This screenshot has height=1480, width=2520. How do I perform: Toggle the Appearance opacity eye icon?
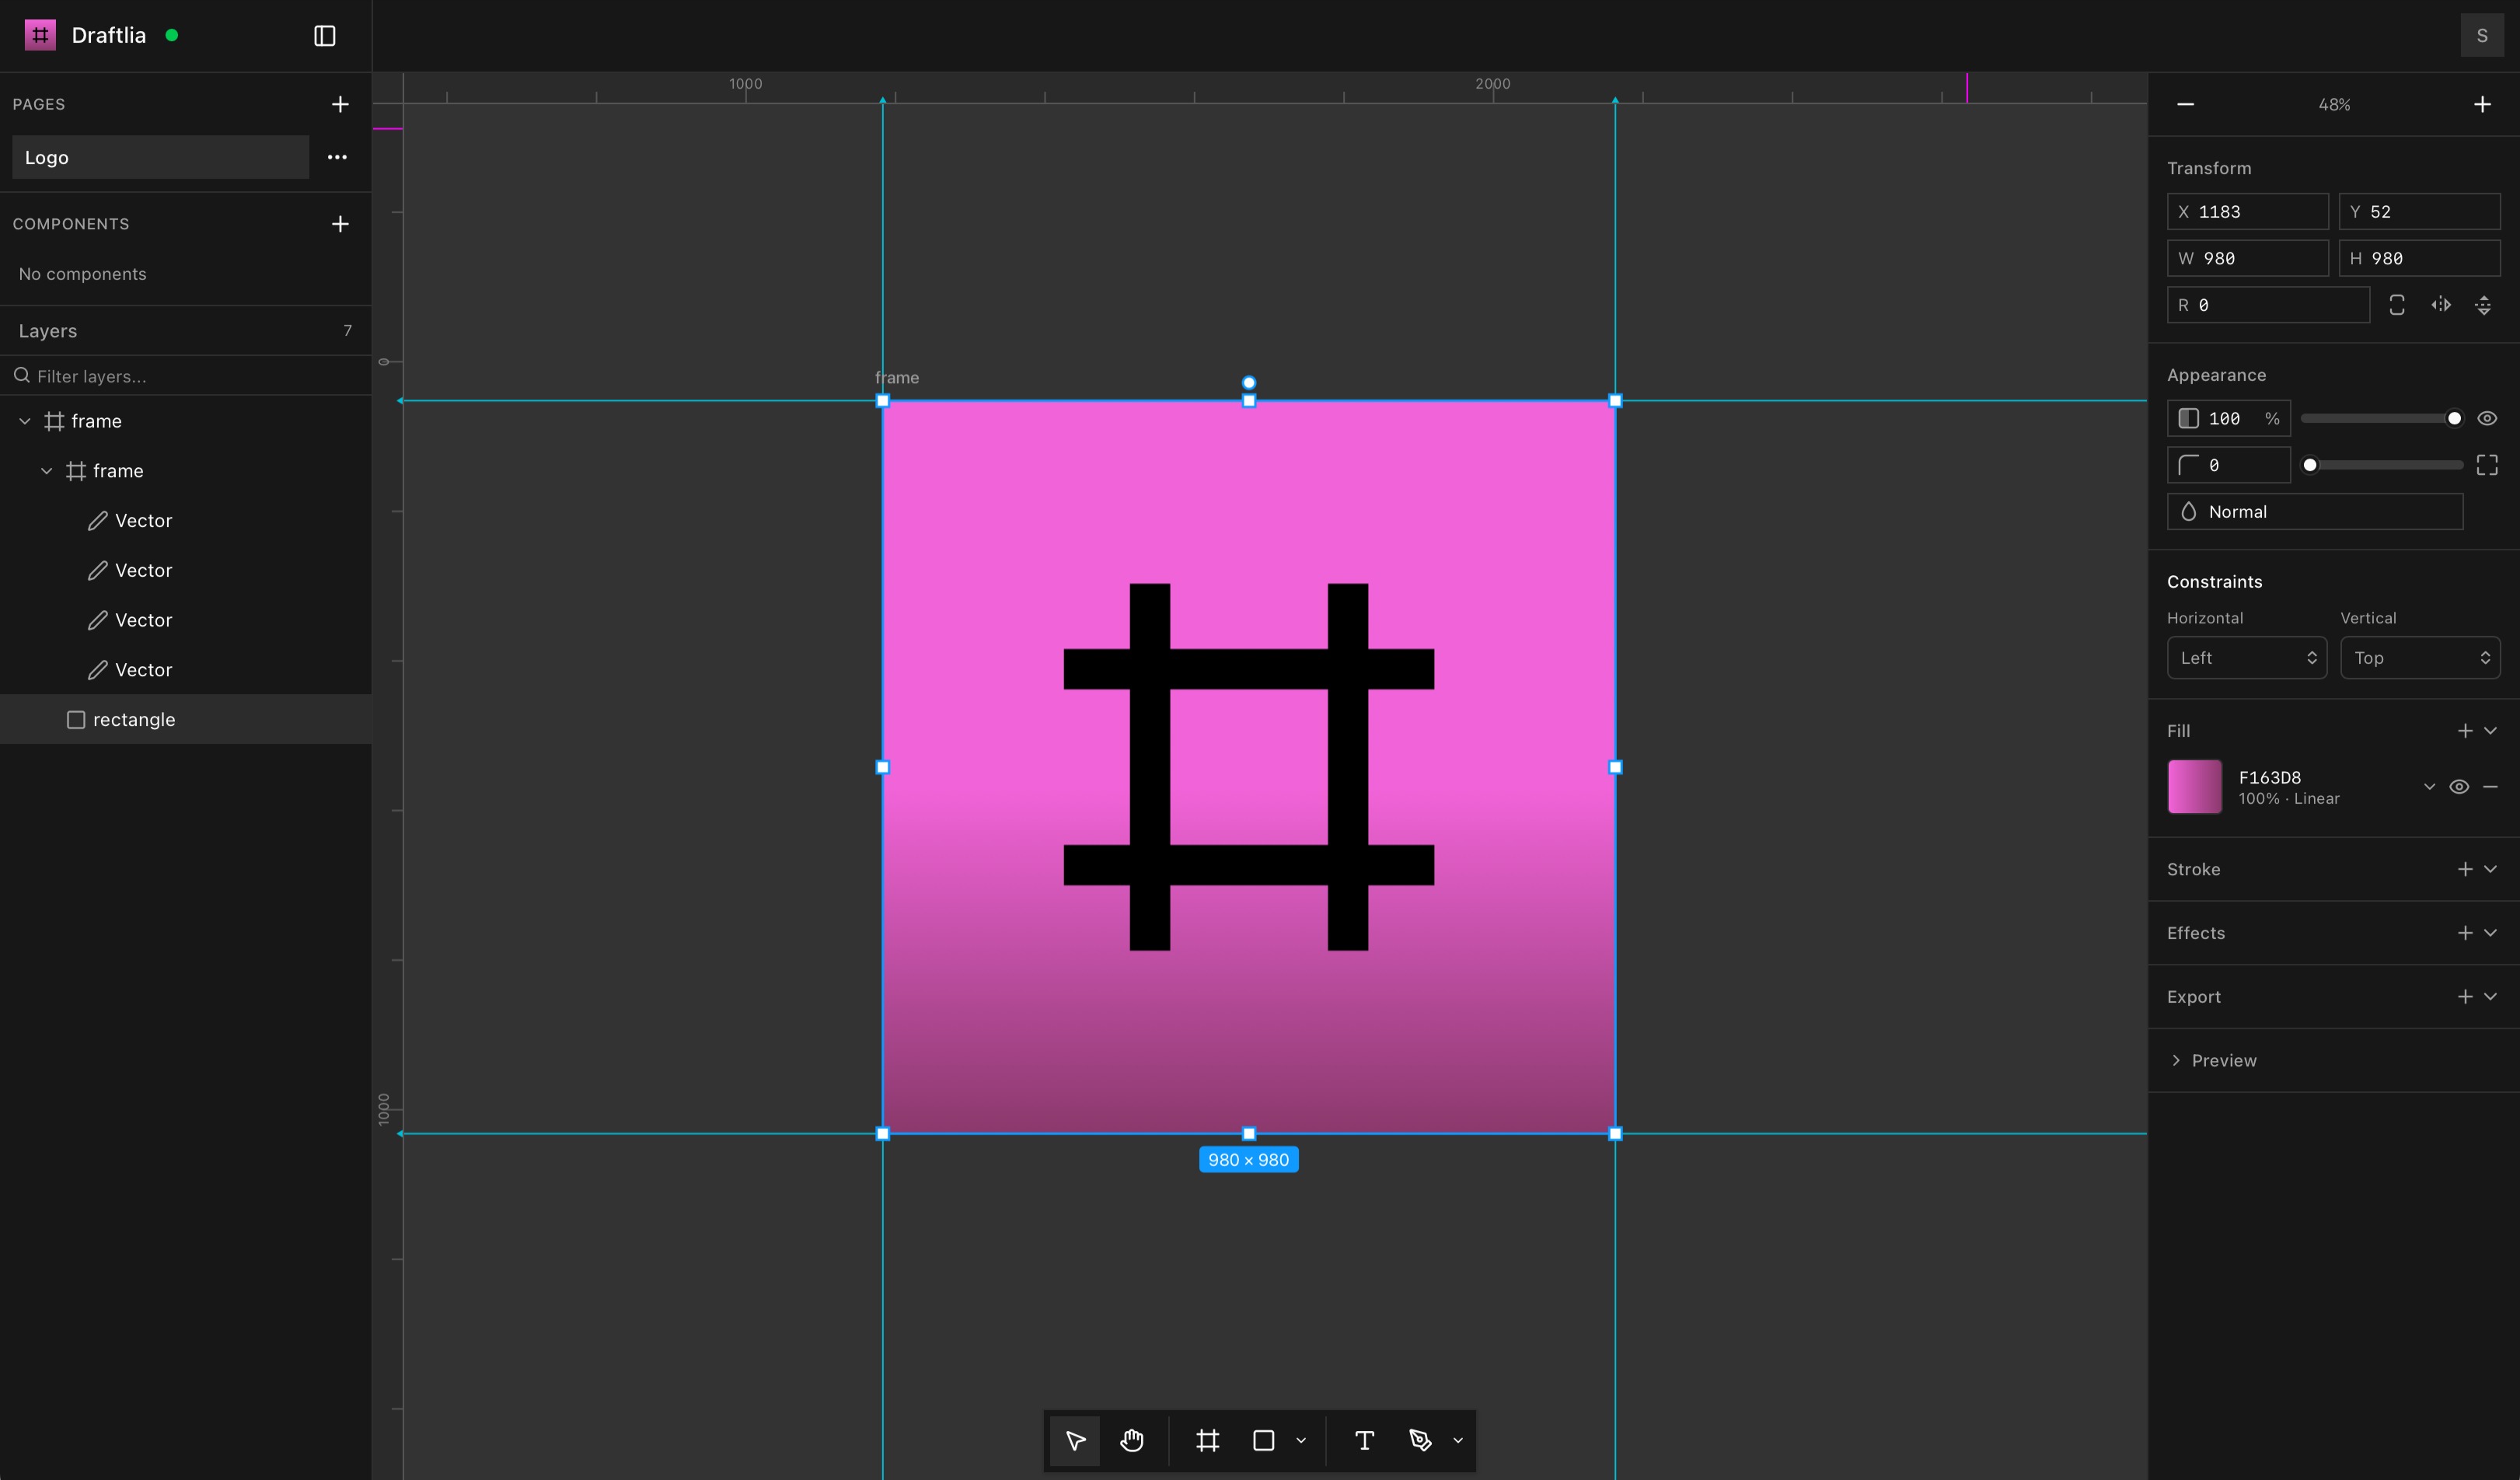(x=2488, y=418)
